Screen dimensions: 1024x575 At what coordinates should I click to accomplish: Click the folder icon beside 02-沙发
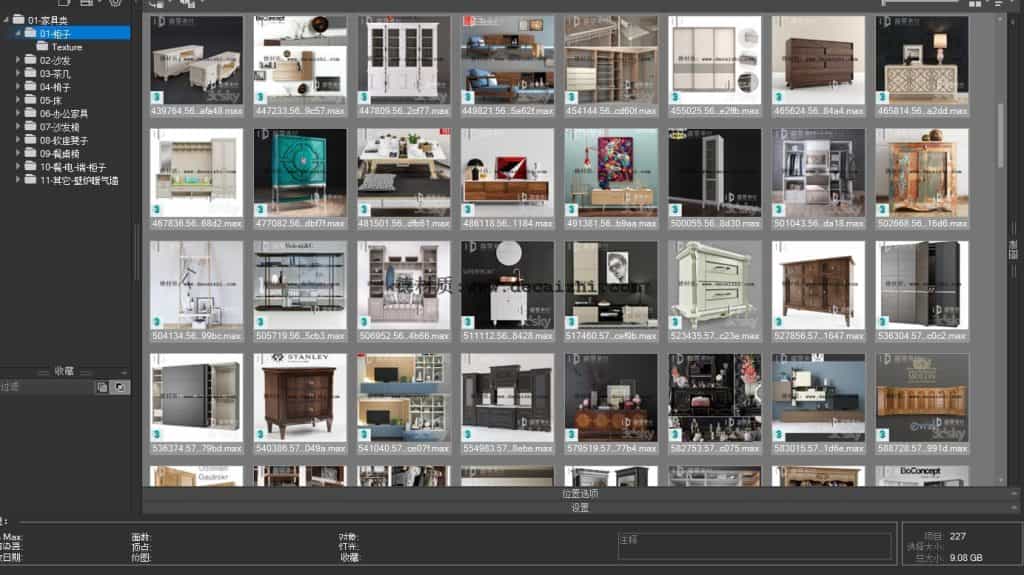pos(31,60)
